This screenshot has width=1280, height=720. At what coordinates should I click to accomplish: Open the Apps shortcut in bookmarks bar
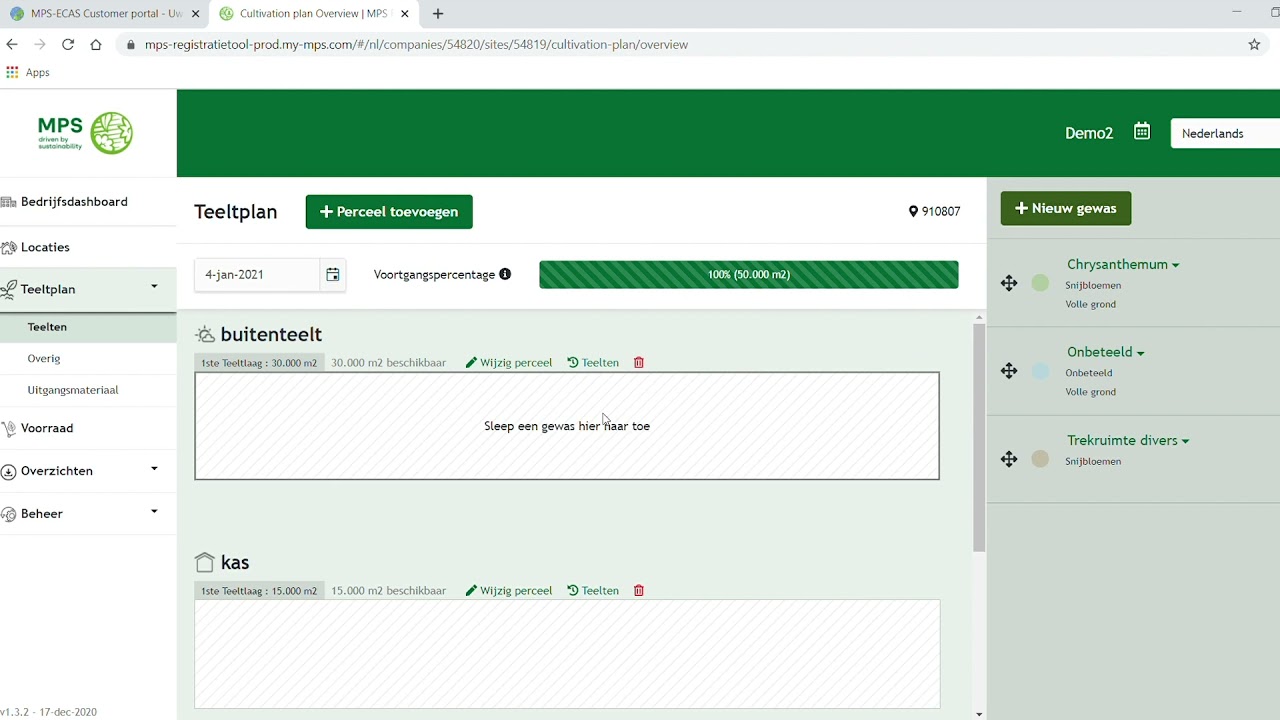point(28,72)
